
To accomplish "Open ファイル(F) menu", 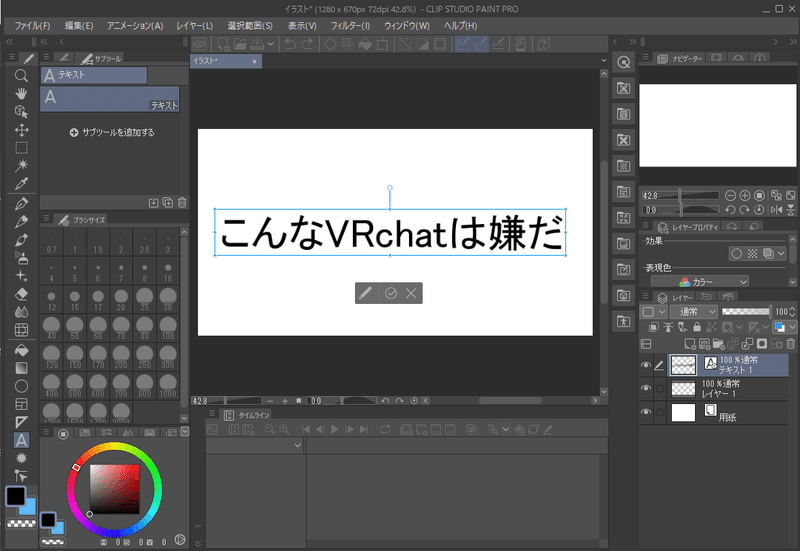I will 32,26.
